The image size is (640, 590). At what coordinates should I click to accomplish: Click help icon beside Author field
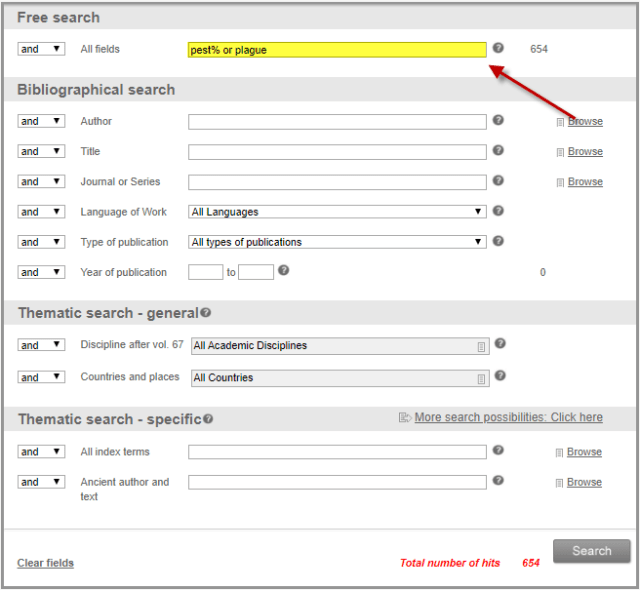pyautogui.click(x=498, y=120)
